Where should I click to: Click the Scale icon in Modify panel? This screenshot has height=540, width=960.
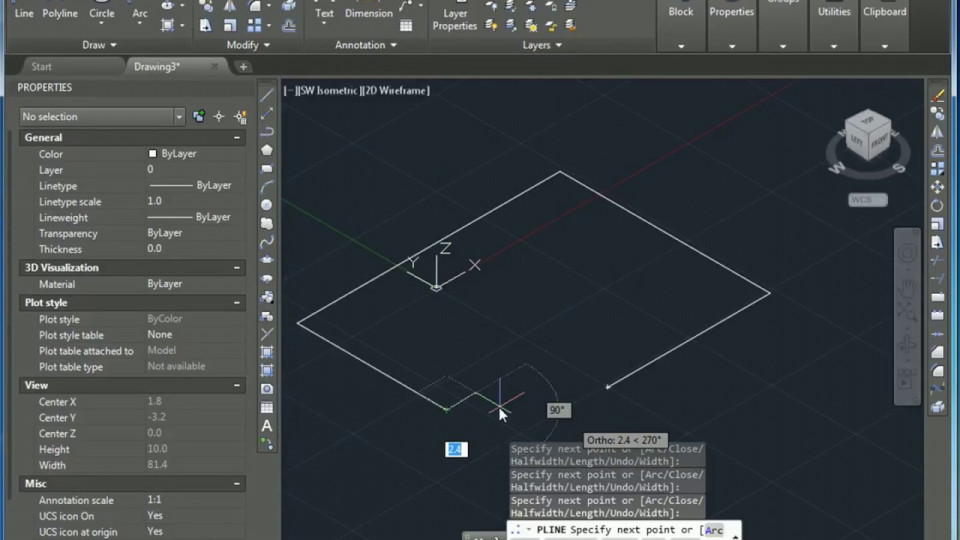pyautogui.click(x=230, y=25)
